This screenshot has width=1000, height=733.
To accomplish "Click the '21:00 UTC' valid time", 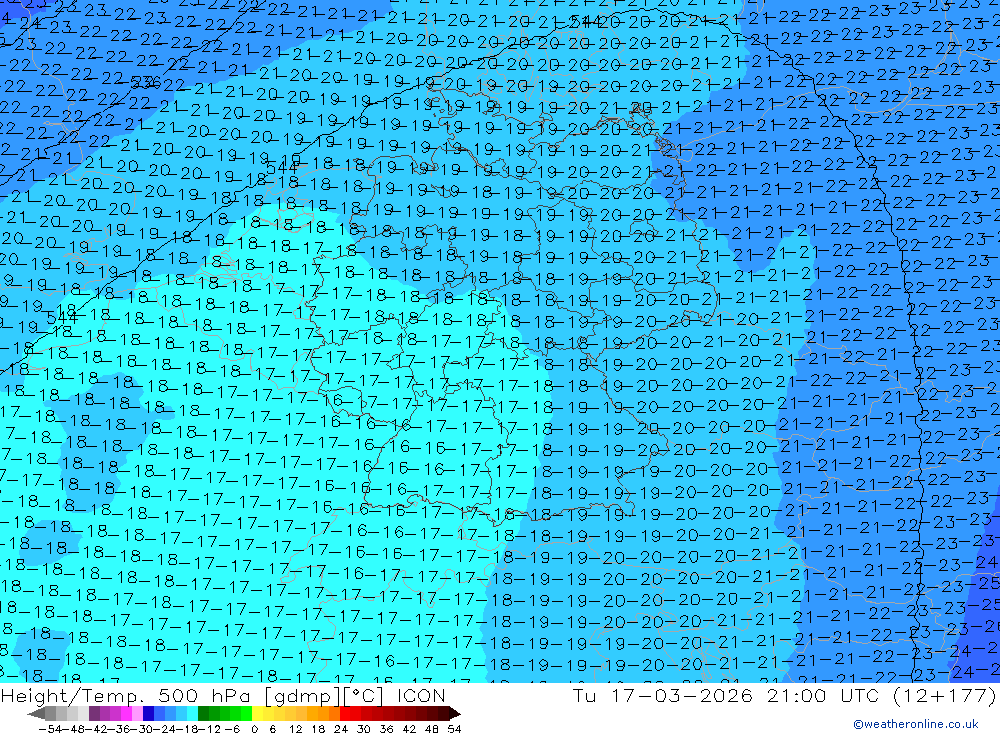I will 823,695.
